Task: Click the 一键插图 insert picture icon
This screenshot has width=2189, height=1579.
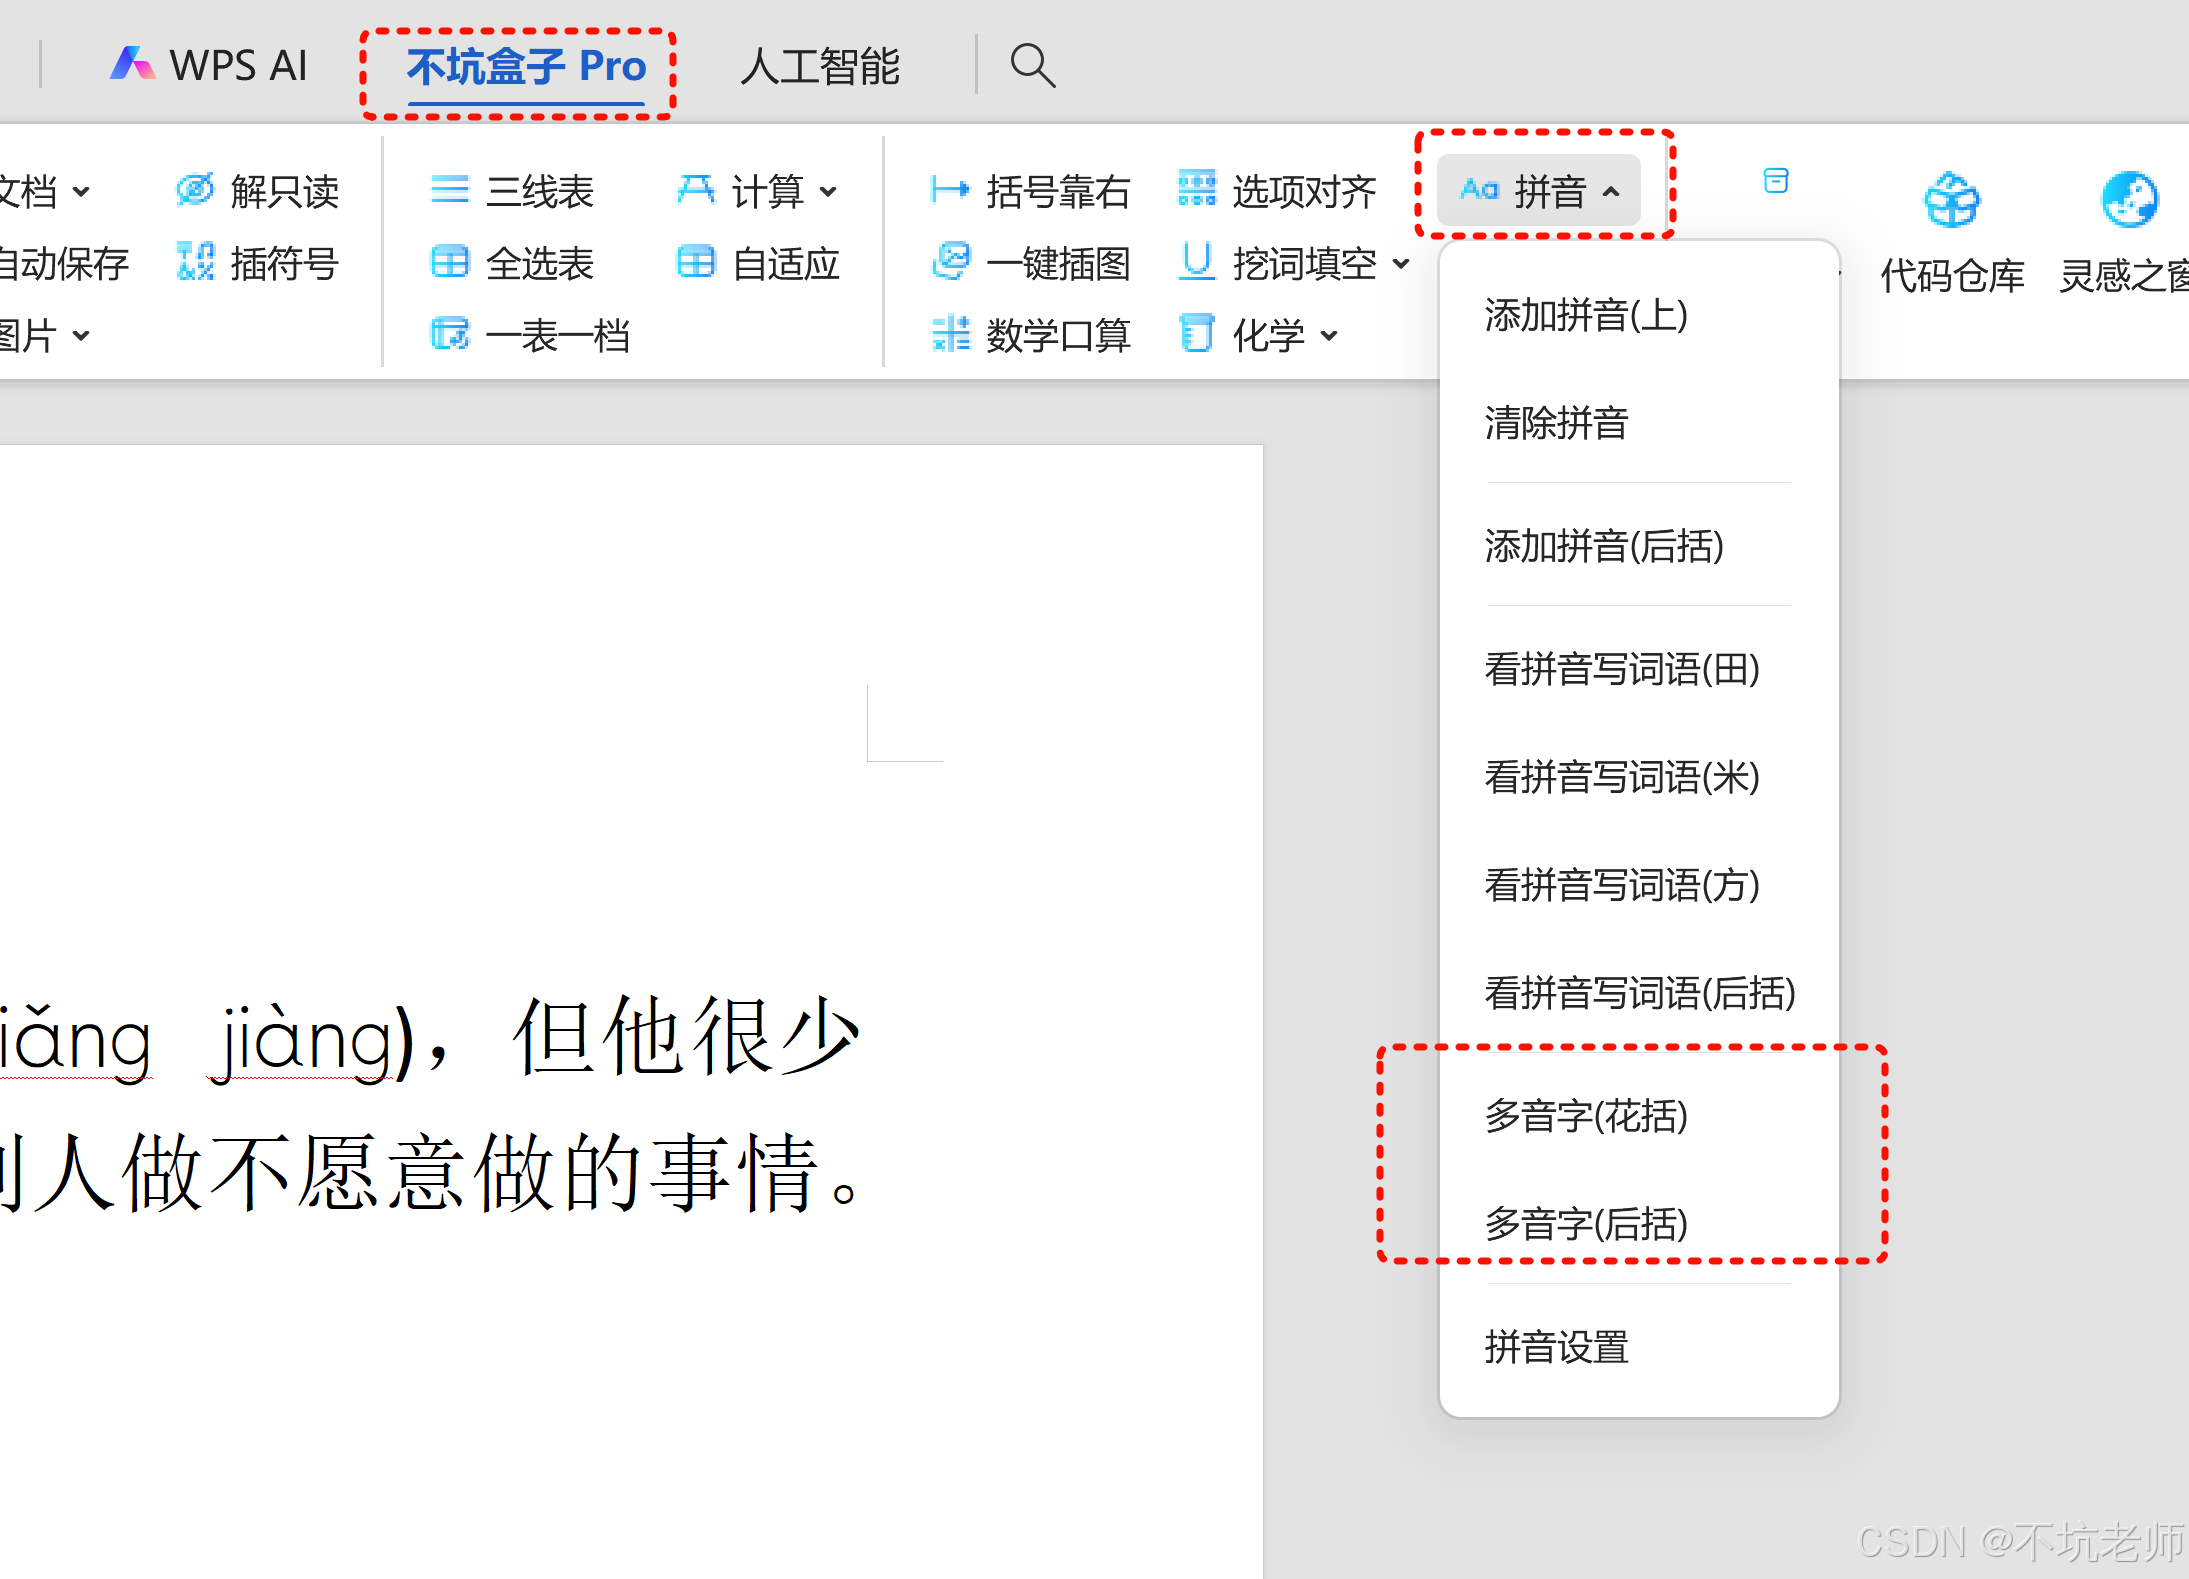Action: click(950, 262)
